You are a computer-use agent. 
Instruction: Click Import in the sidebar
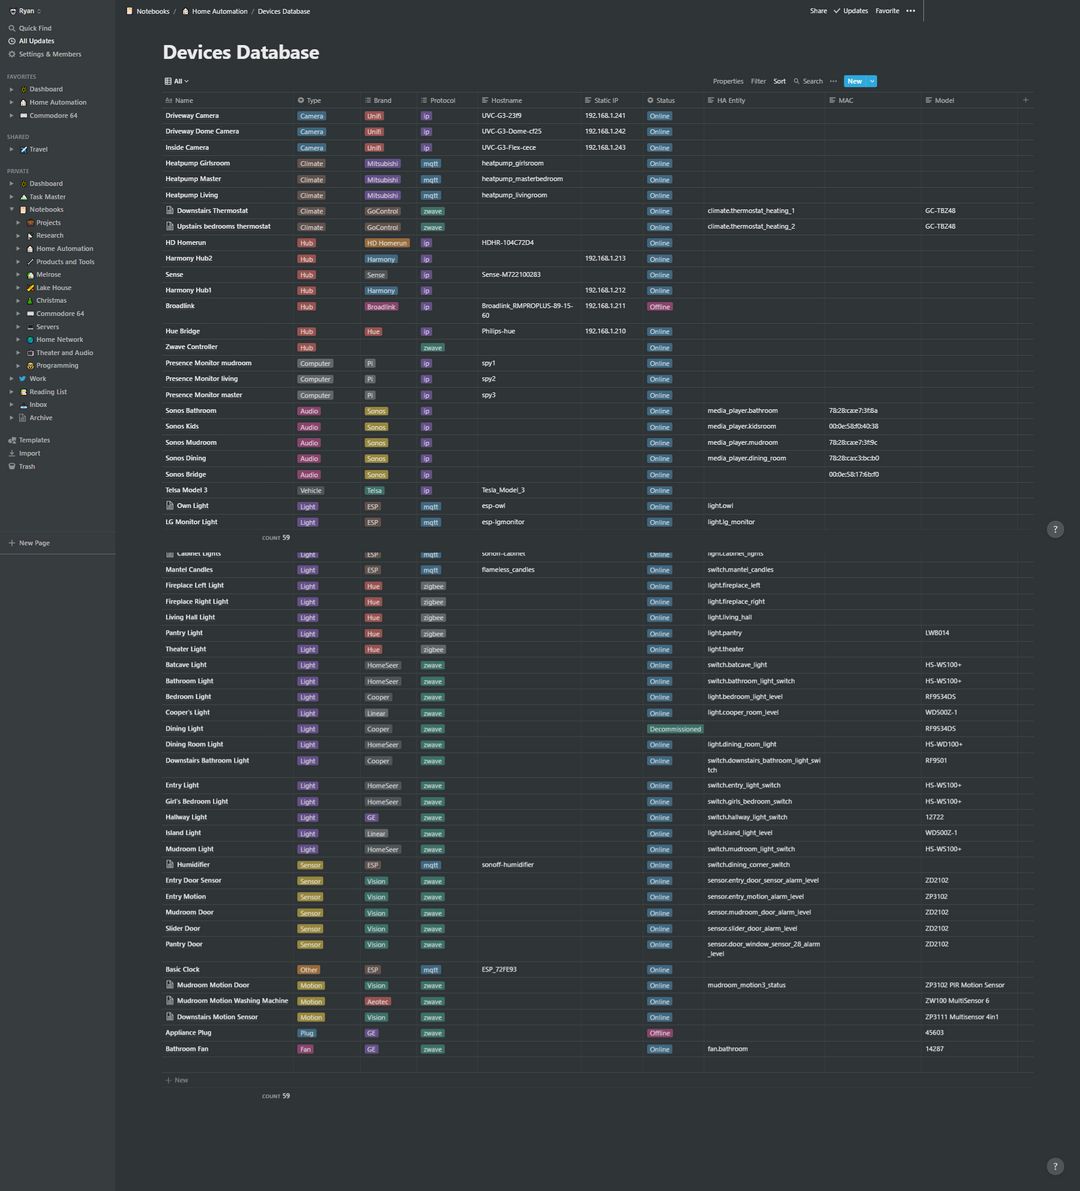[29, 453]
